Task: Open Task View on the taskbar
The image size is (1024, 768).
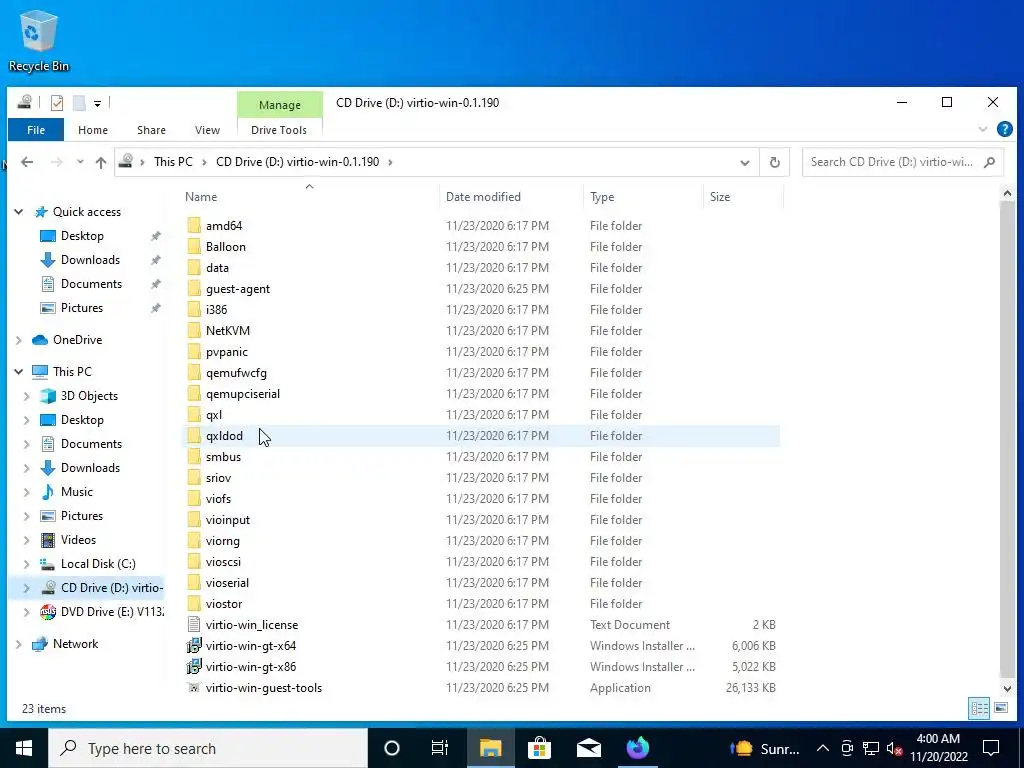Action: (440, 748)
